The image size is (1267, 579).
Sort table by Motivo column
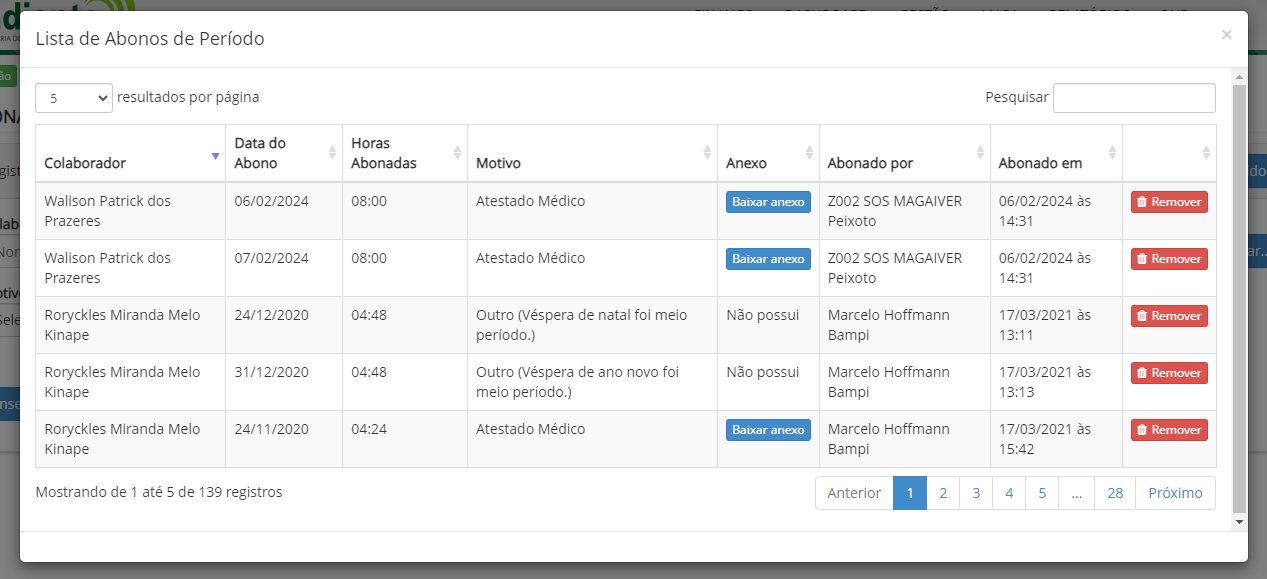pyautogui.click(x=592, y=154)
